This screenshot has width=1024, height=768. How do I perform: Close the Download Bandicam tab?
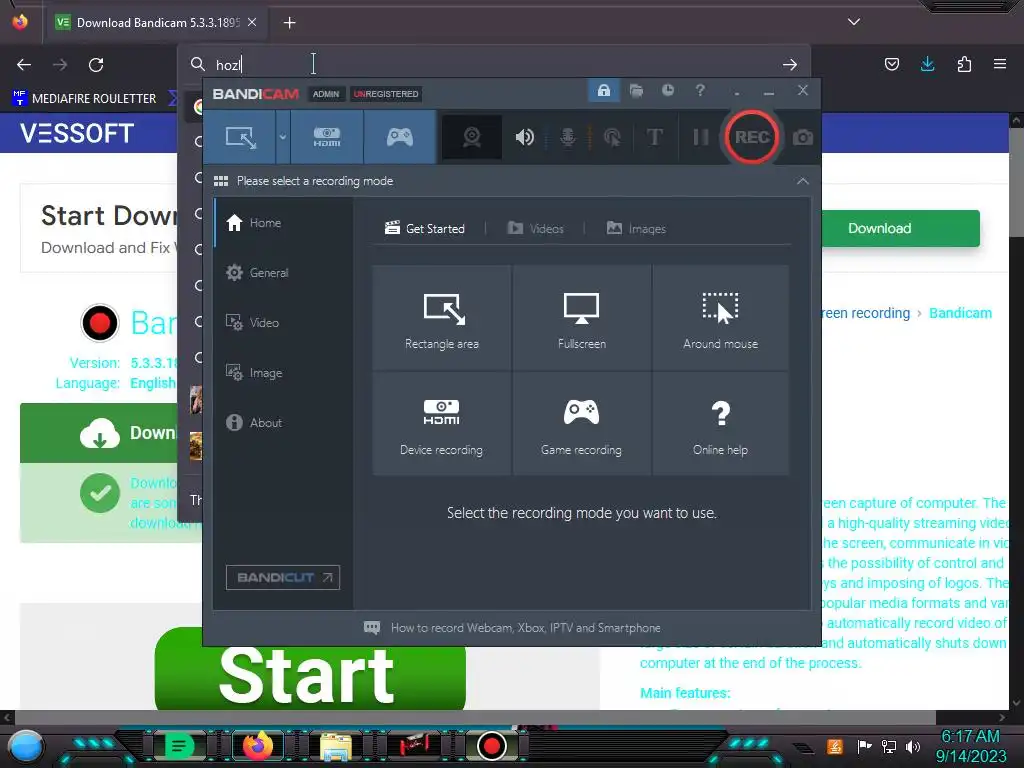(252, 22)
